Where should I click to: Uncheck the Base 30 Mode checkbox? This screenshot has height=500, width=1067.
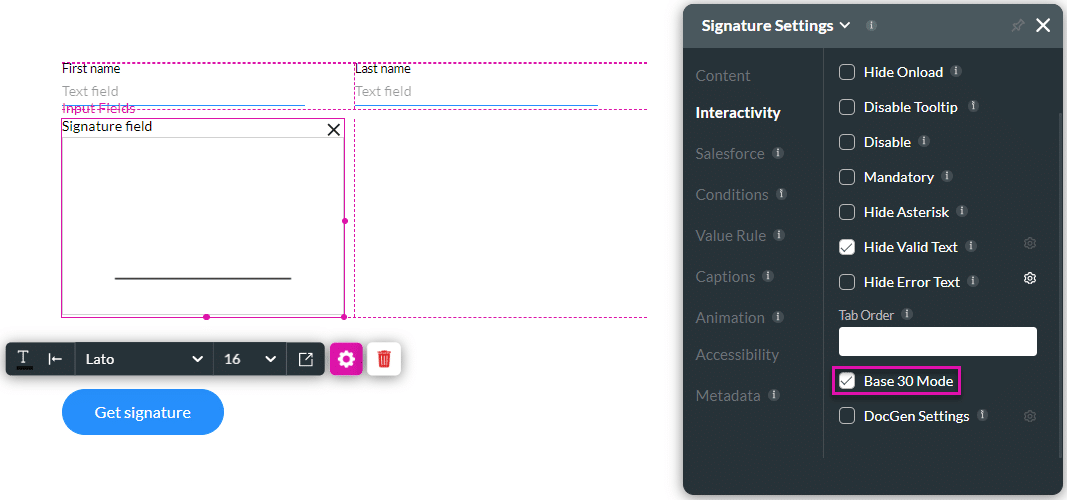(x=847, y=382)
